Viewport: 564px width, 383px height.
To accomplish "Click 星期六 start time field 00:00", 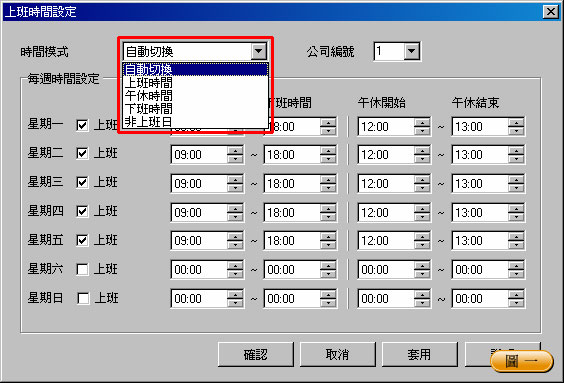I will [x=199, y=270].
